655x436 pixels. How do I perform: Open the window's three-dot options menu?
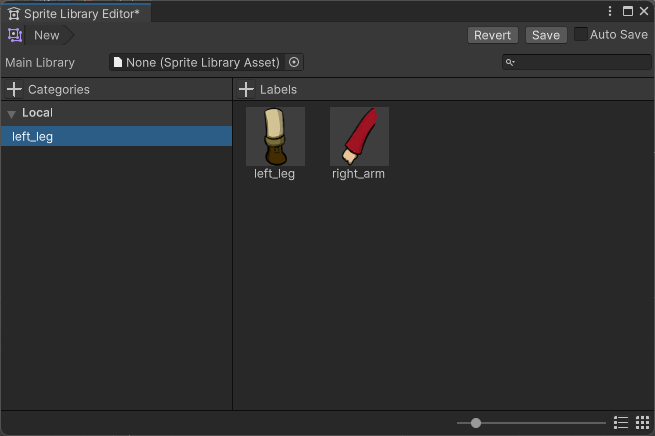tap(610, 11)
